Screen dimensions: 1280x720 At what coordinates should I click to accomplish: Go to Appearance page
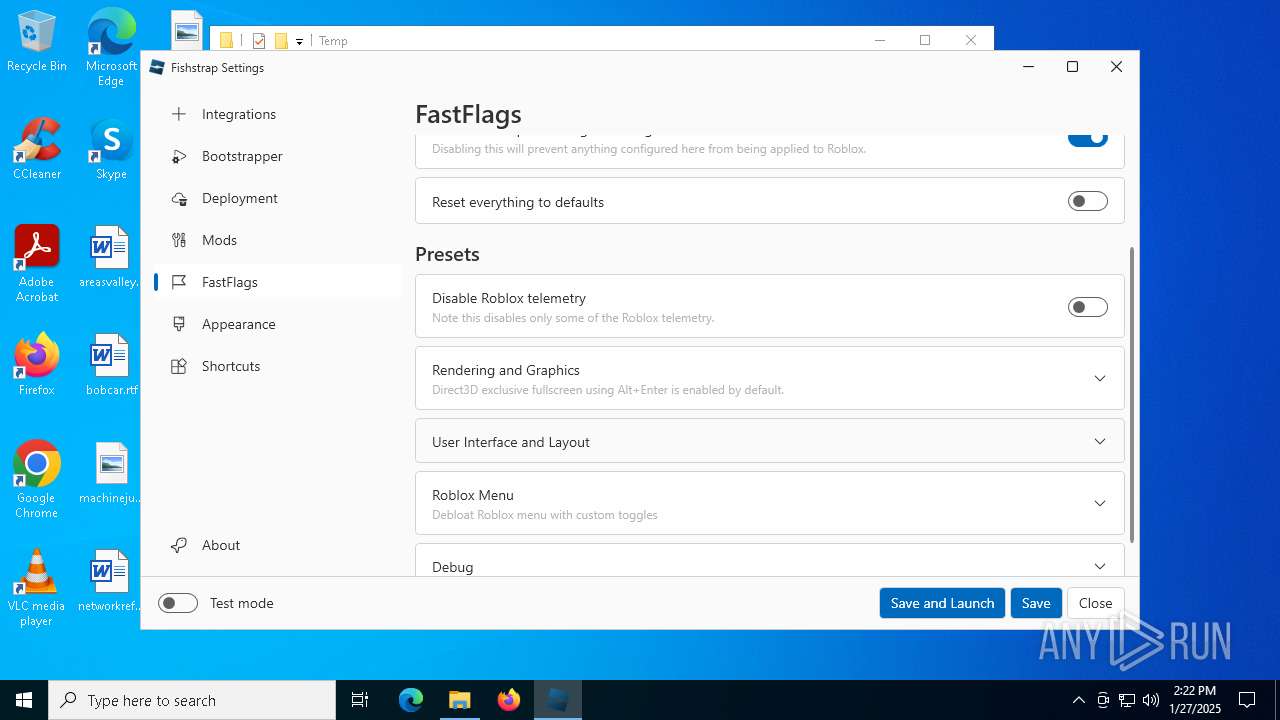277,324
